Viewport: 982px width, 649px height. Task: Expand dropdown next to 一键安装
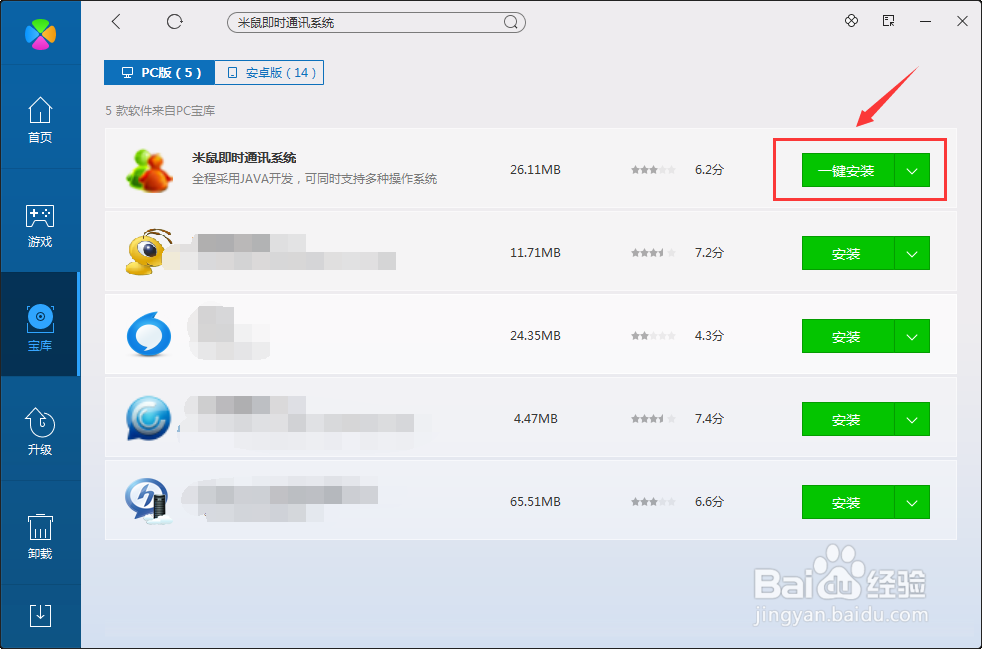click(912, 170)
